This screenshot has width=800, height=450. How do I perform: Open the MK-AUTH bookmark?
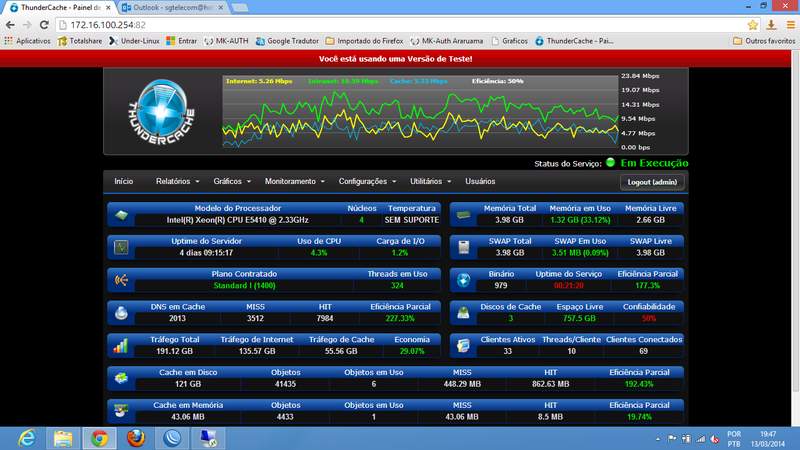(226, 41)
